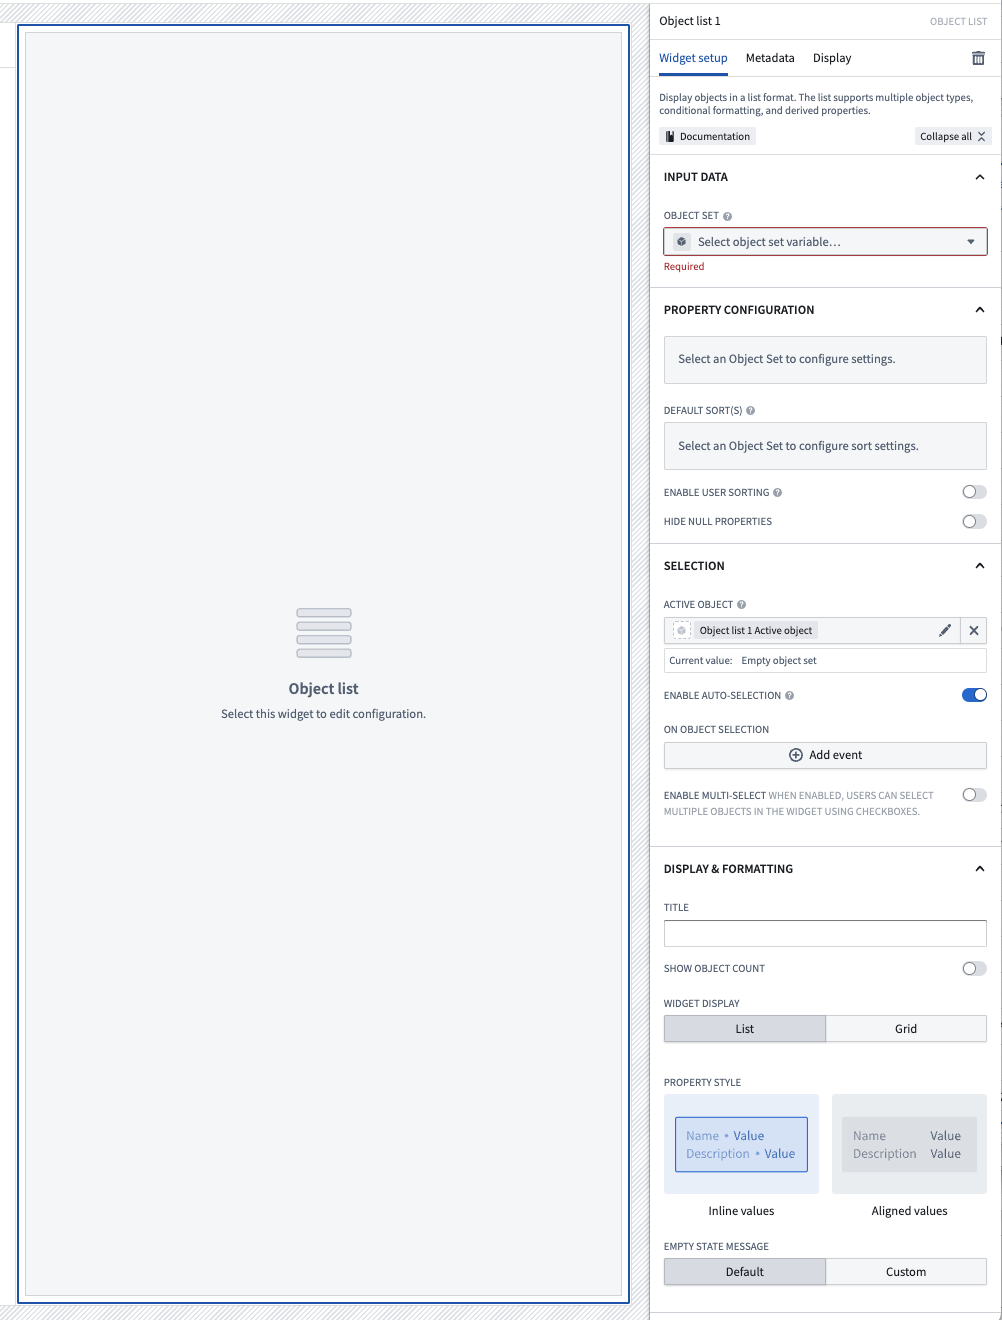The width and height of the screenshot is (1002, 1320).
Task: Edit the Object list 1 Active object variable
Action: pos(944,631)
